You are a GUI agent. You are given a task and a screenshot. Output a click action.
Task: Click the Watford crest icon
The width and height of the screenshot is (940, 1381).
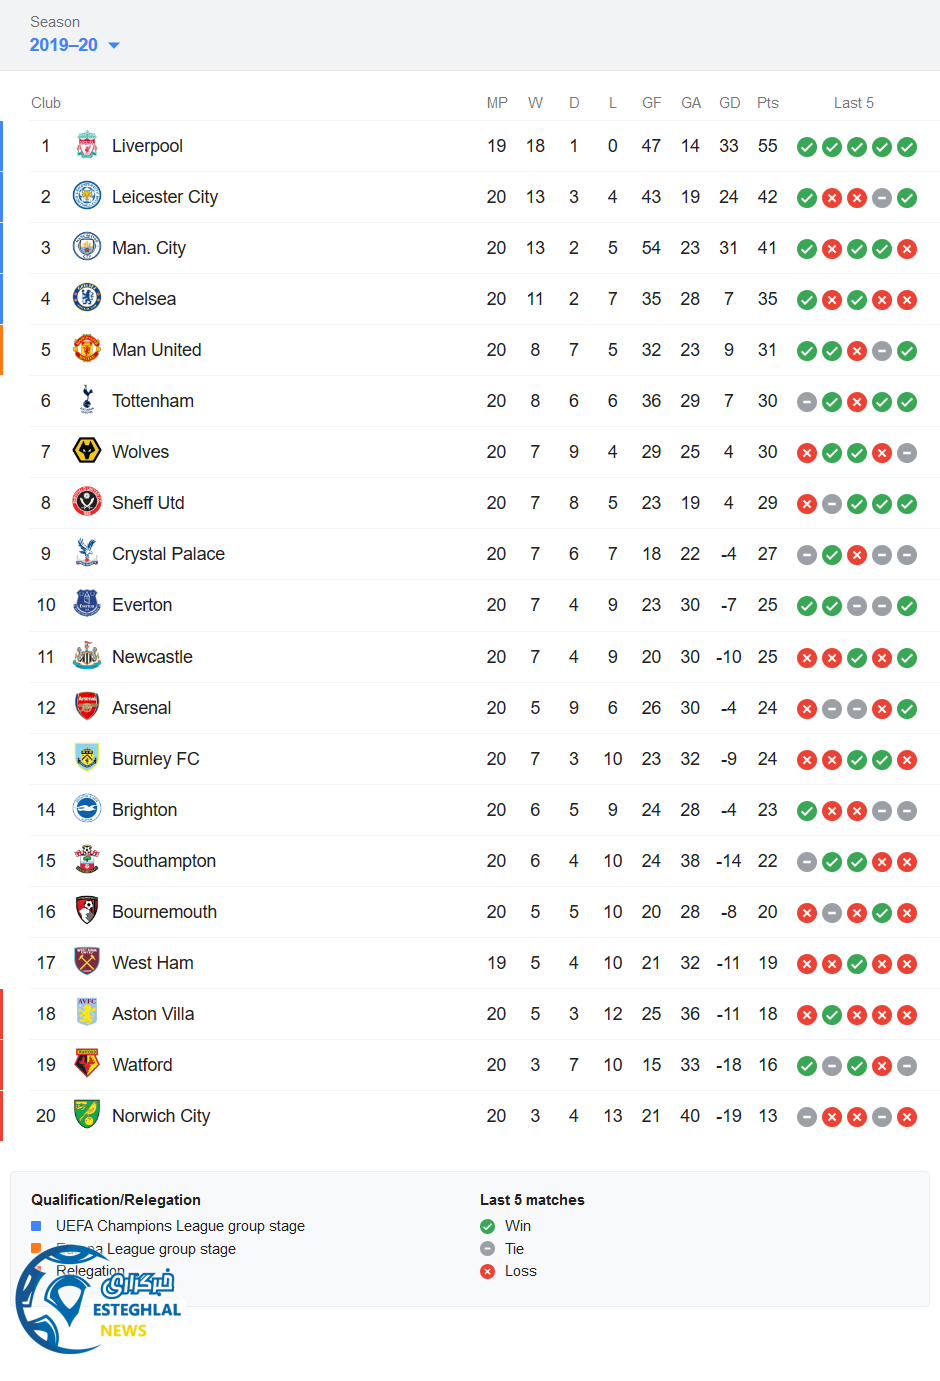87,1065
